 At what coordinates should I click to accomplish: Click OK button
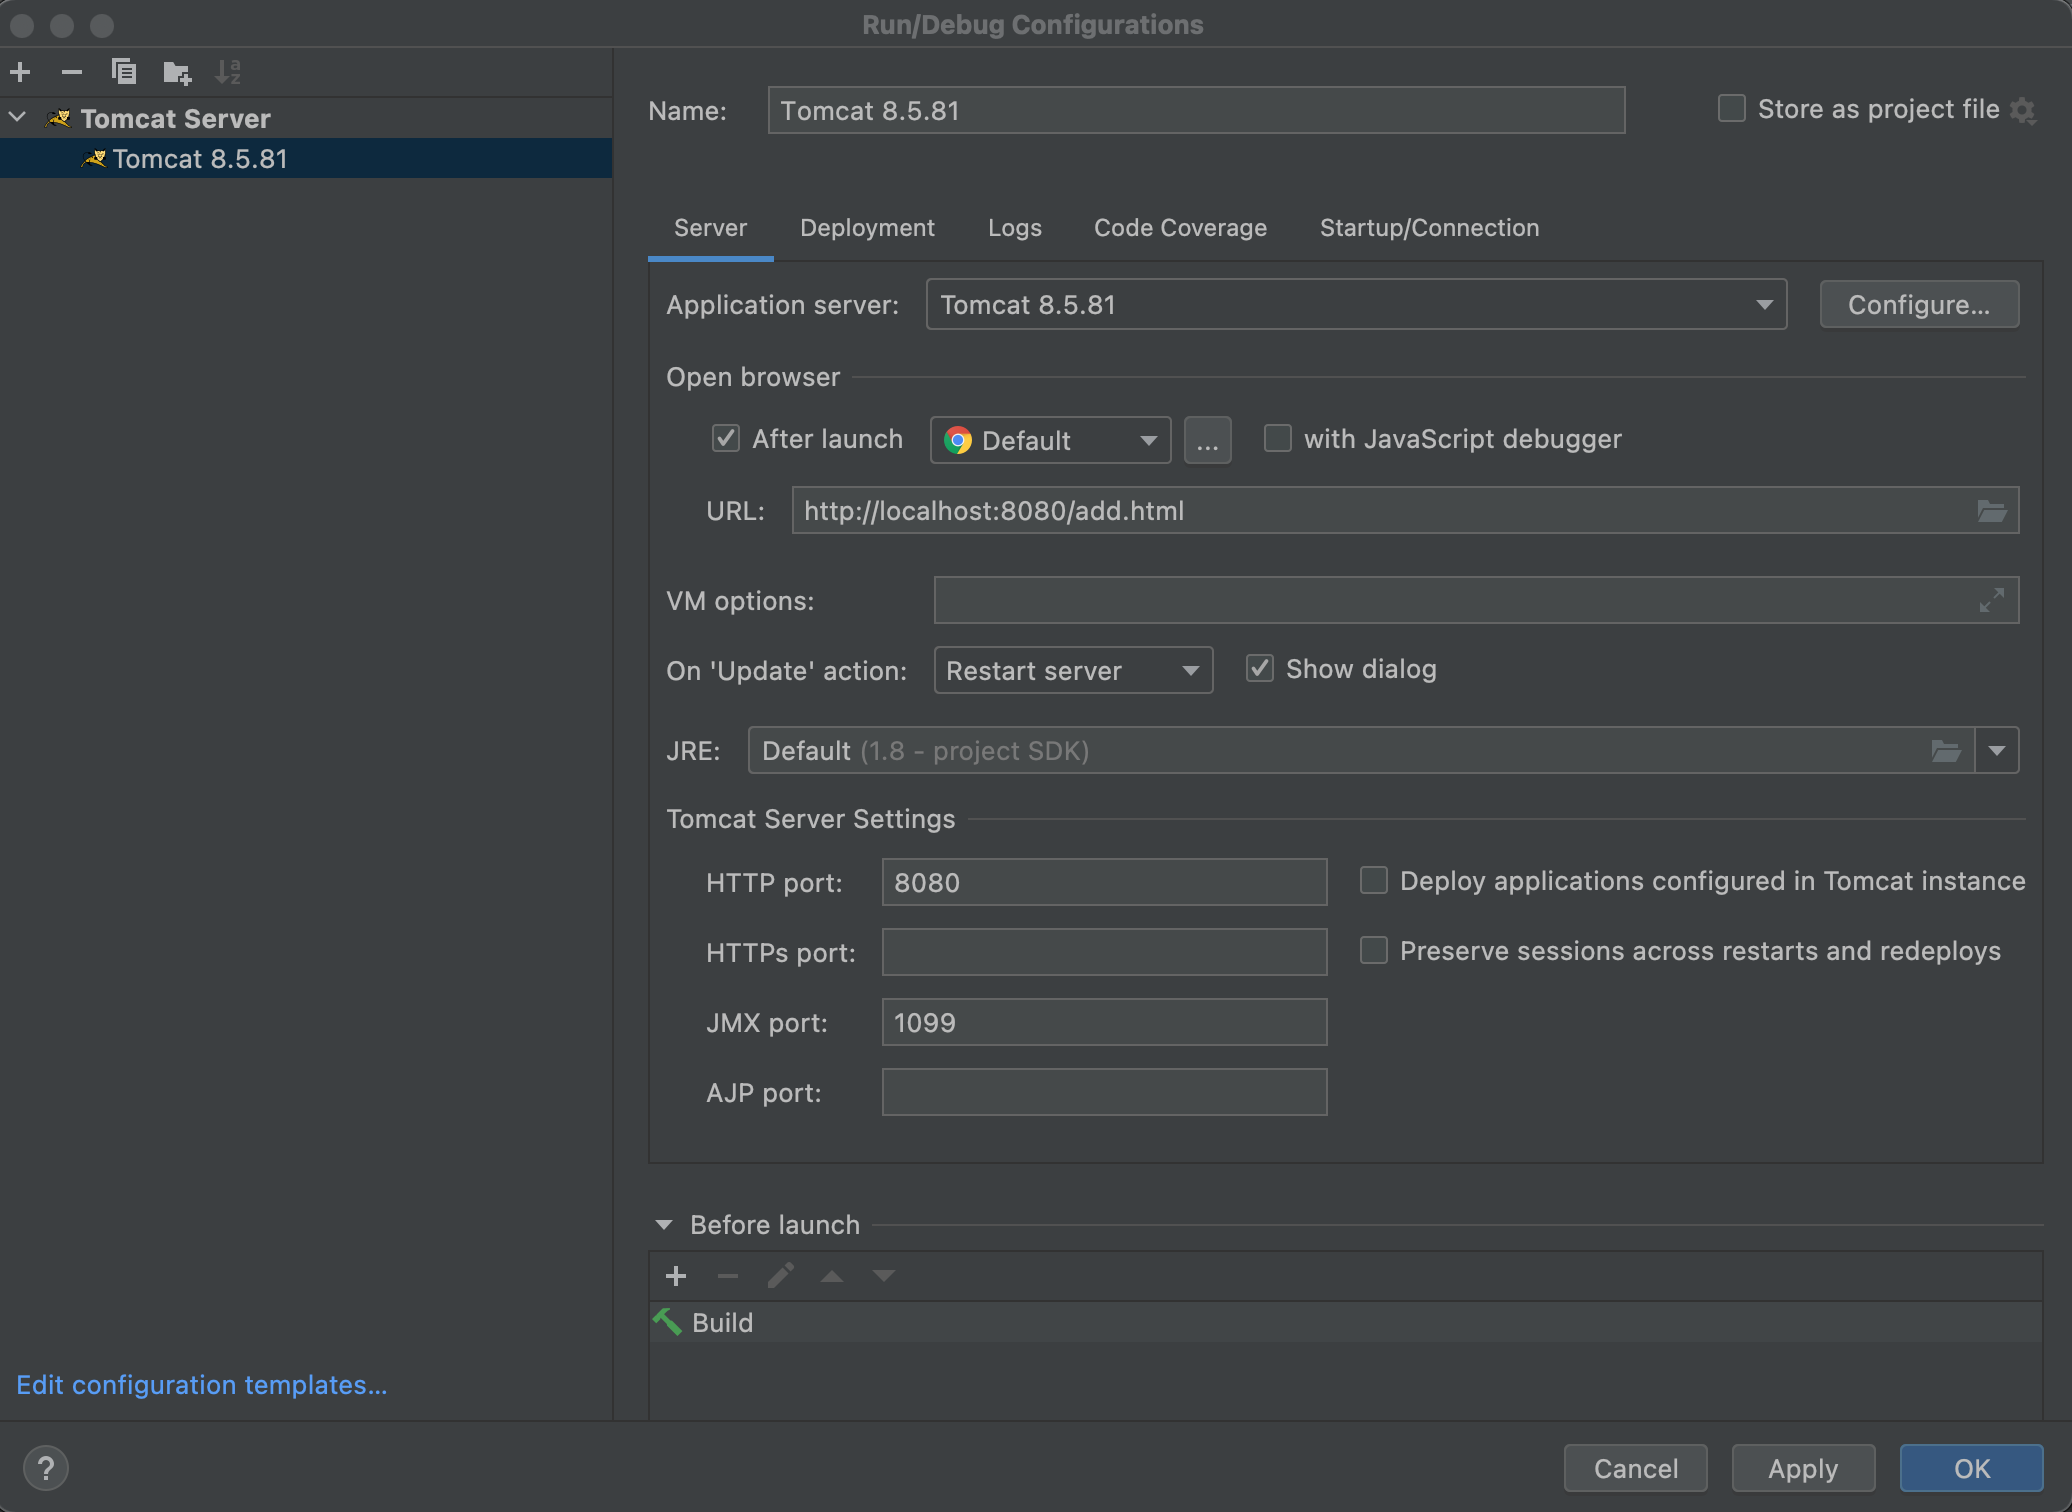coord(1971,1468)
